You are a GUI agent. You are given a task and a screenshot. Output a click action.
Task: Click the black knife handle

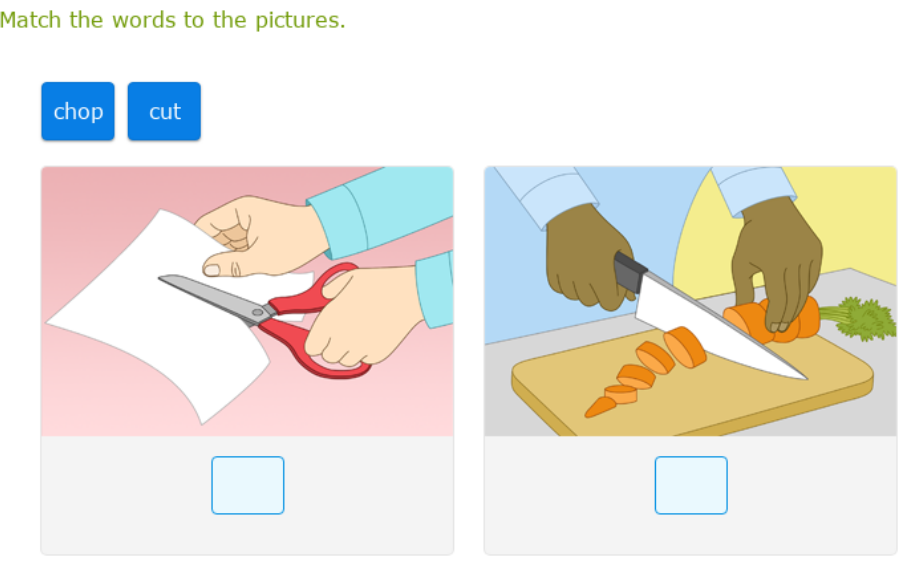click(x=629, y=272)
